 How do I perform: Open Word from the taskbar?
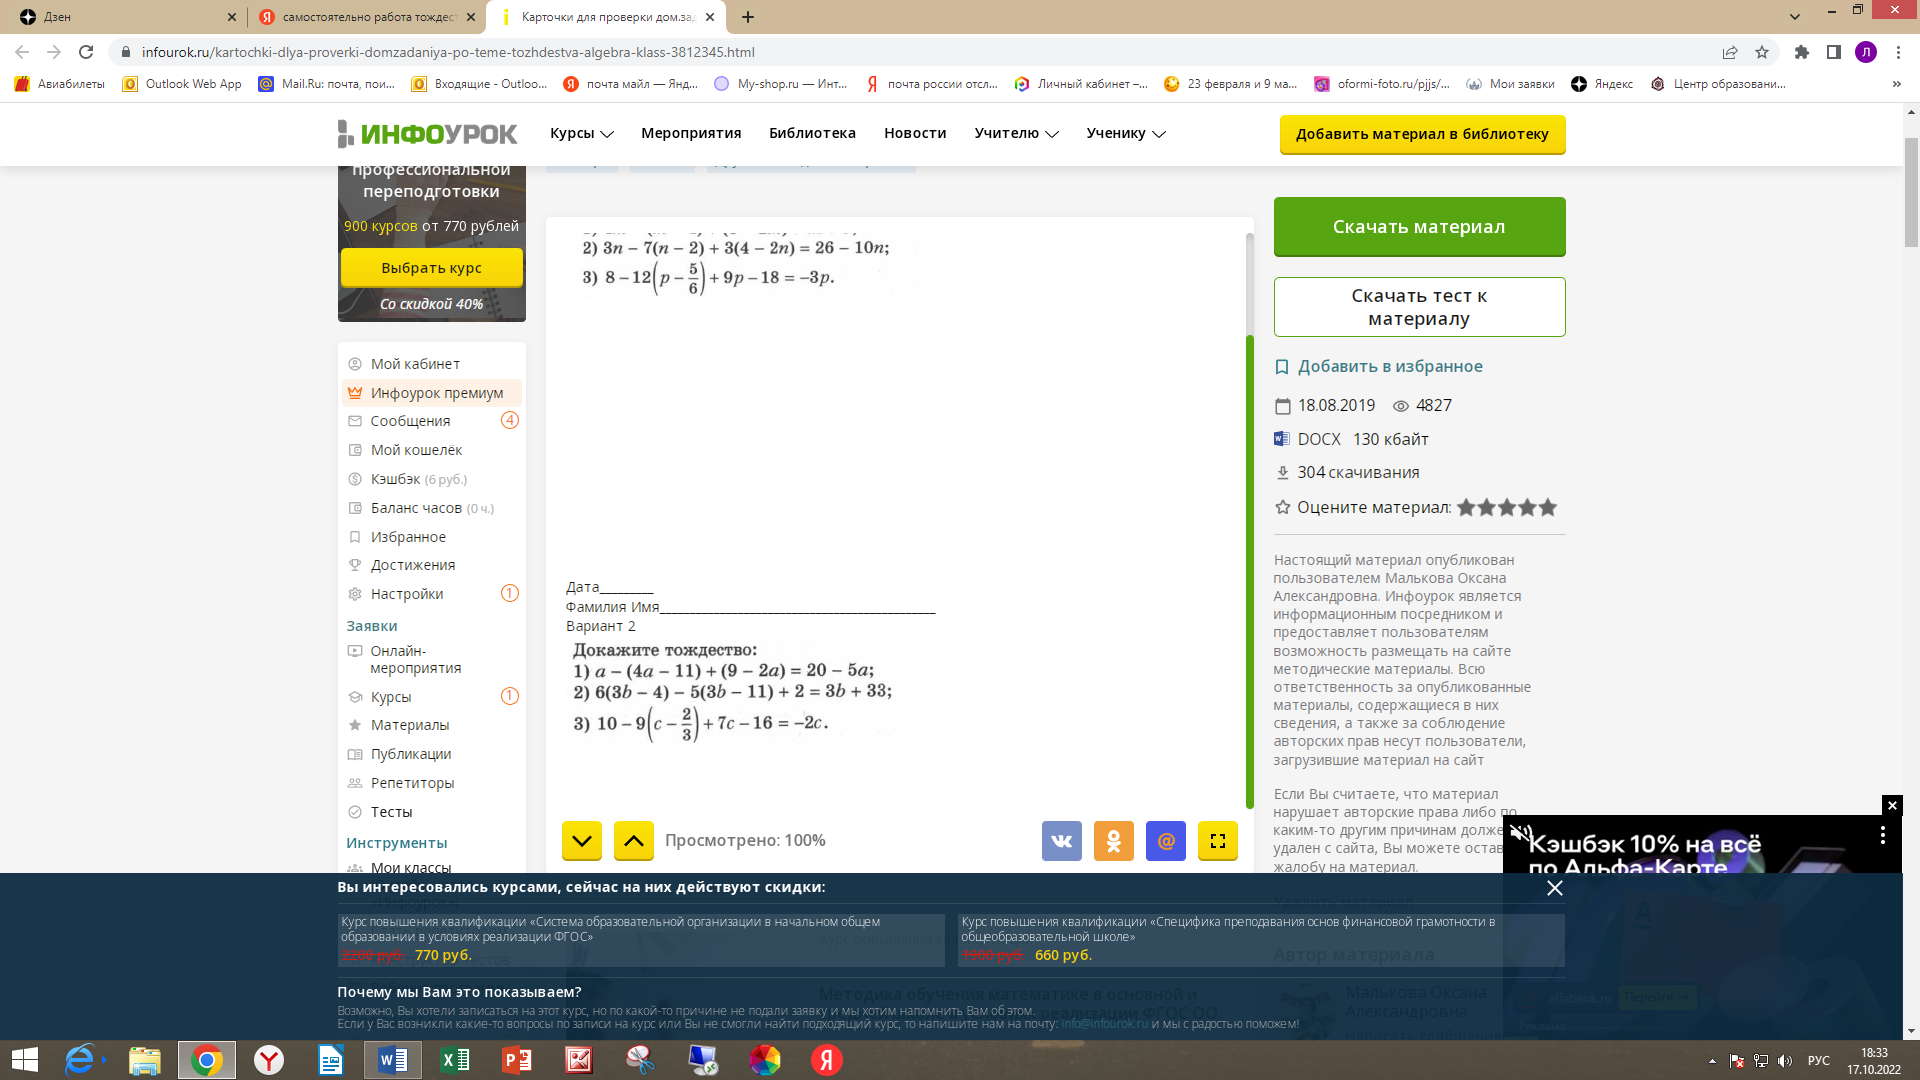(393, 1060)
